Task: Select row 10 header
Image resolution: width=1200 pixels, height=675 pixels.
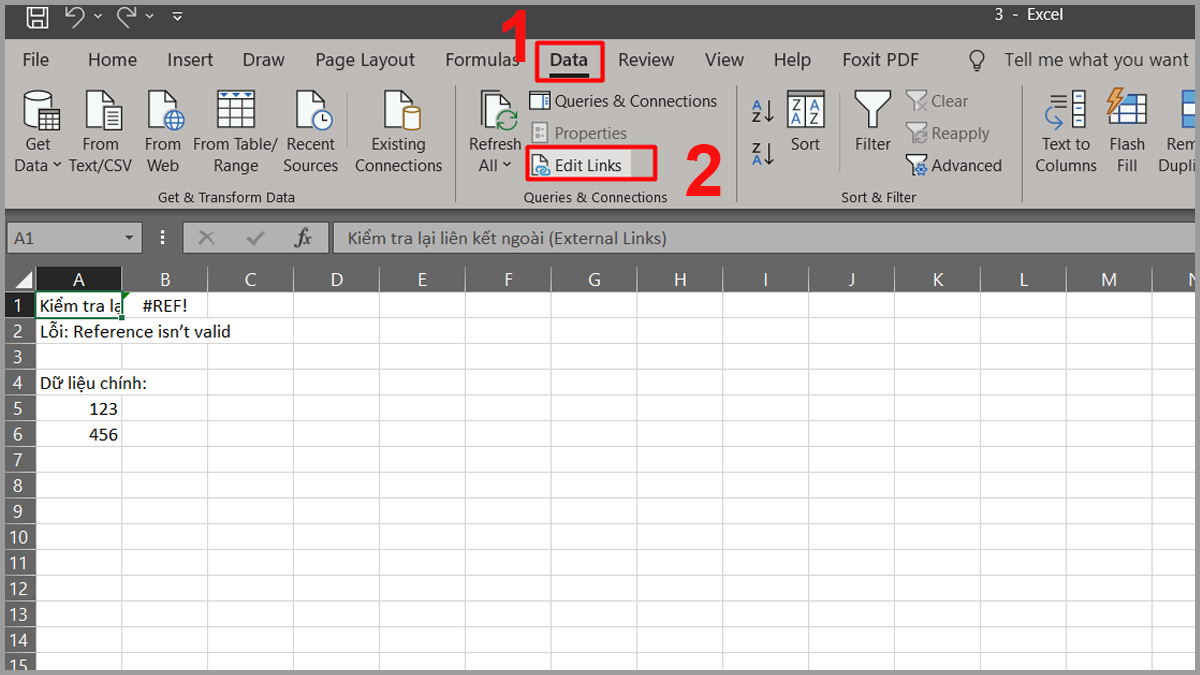Action: (x=21, y=537)
